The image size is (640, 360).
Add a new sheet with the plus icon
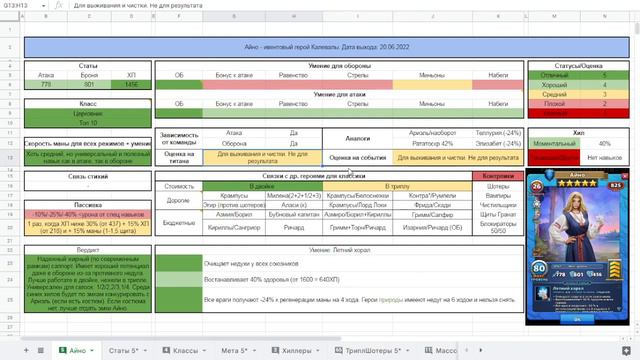point(26,350)
